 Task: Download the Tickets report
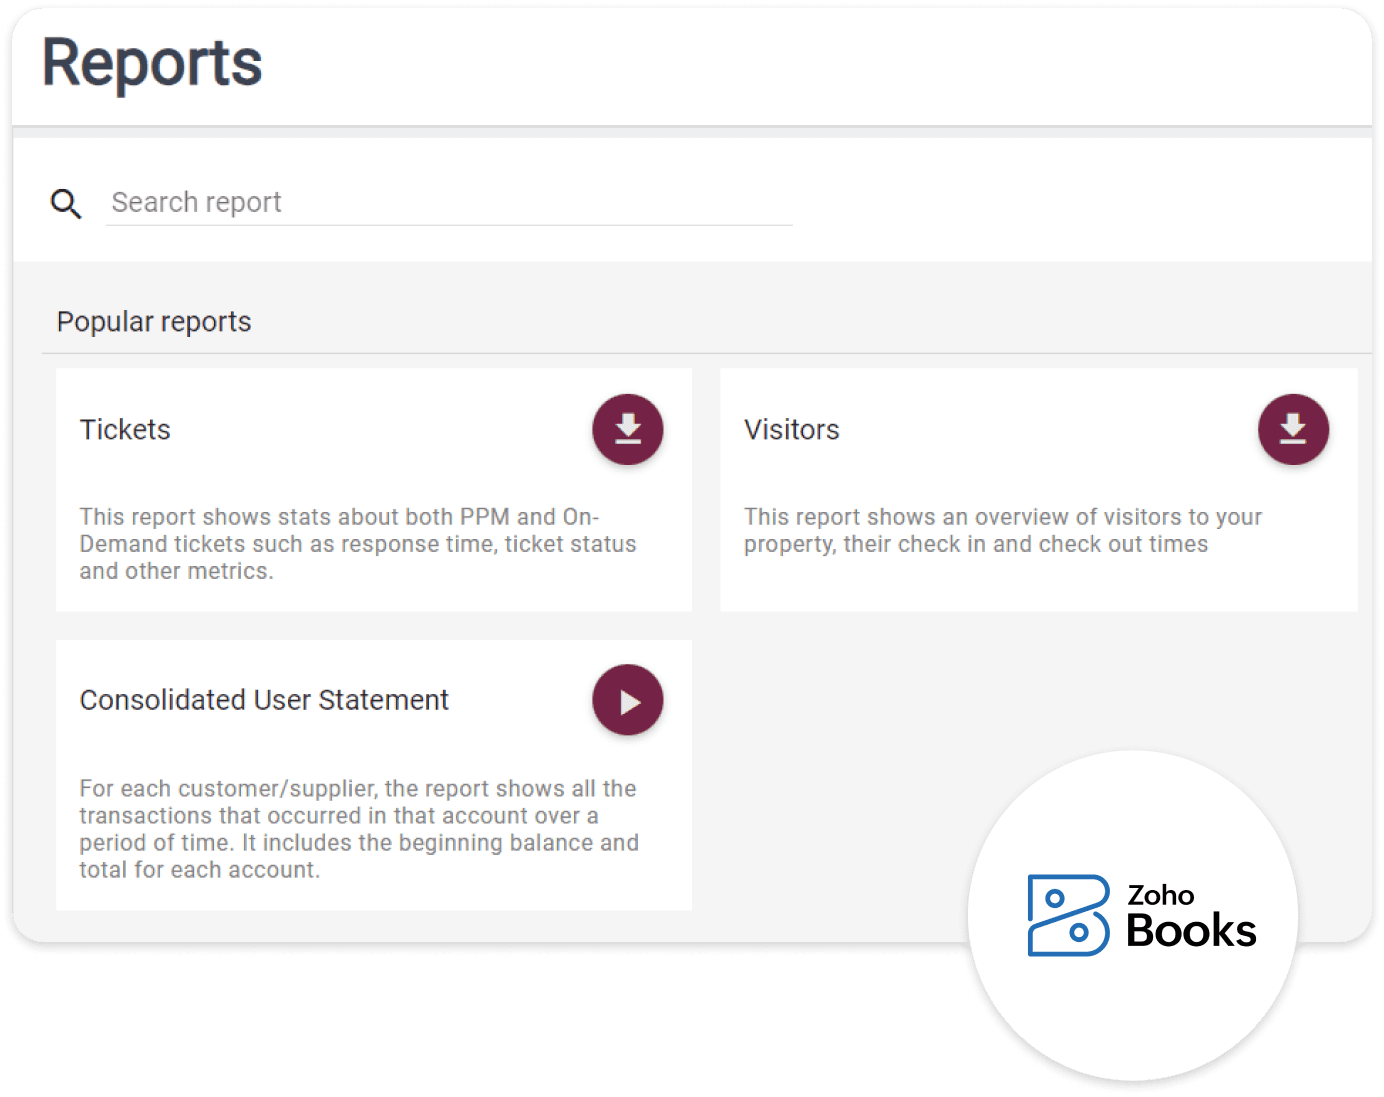[628, 430]
